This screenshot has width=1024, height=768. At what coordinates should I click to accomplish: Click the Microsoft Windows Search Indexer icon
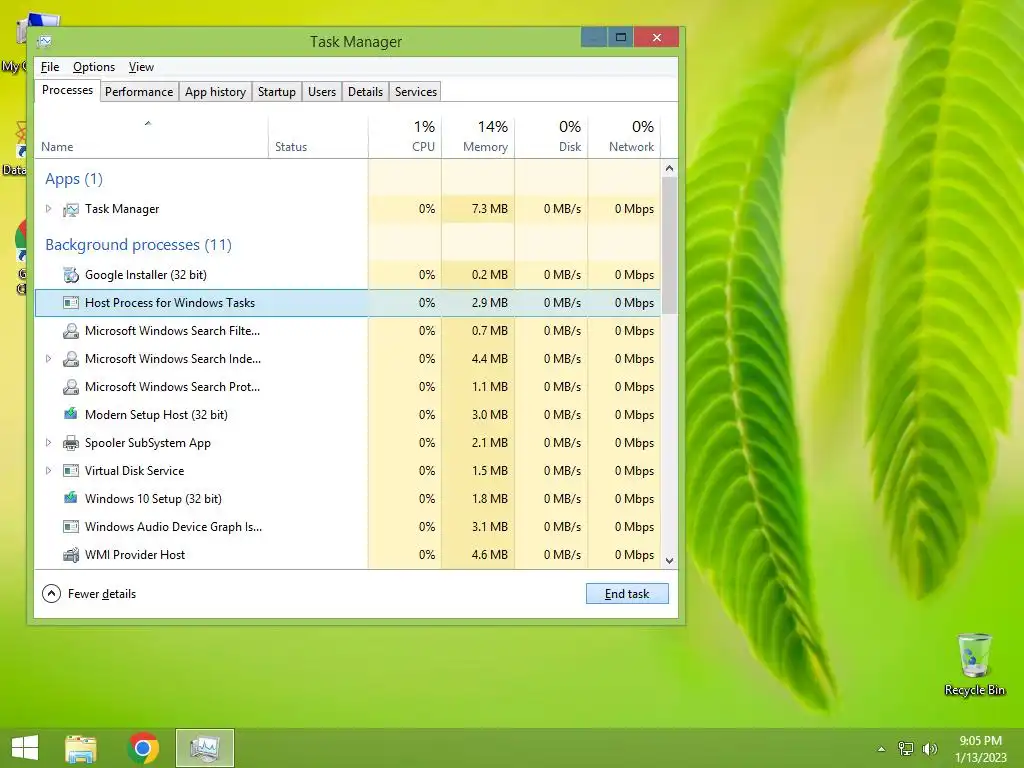[x=71, y=359]
